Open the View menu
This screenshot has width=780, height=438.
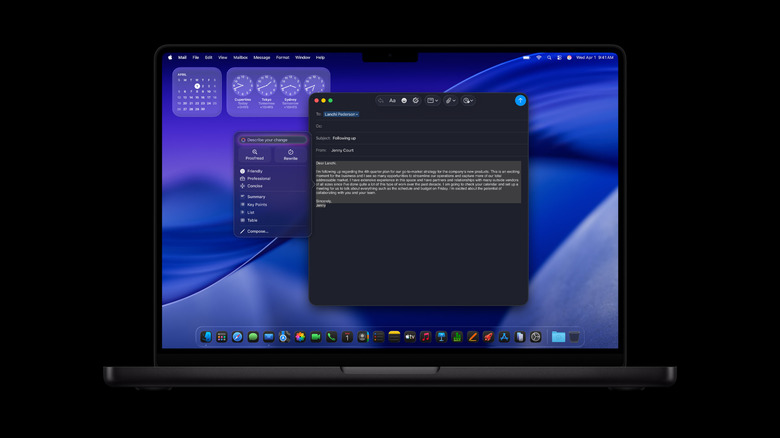tap(223, 57)
